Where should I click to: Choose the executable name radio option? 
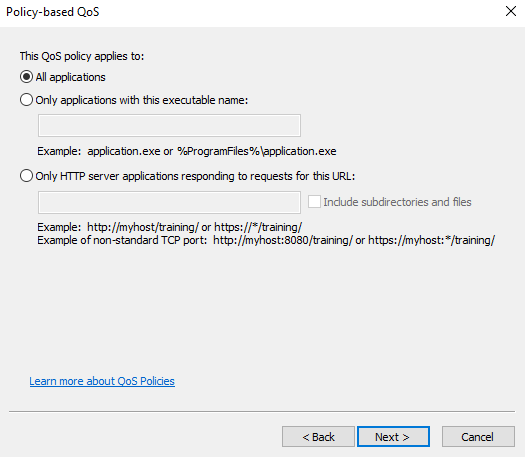[x=26, y=100]
